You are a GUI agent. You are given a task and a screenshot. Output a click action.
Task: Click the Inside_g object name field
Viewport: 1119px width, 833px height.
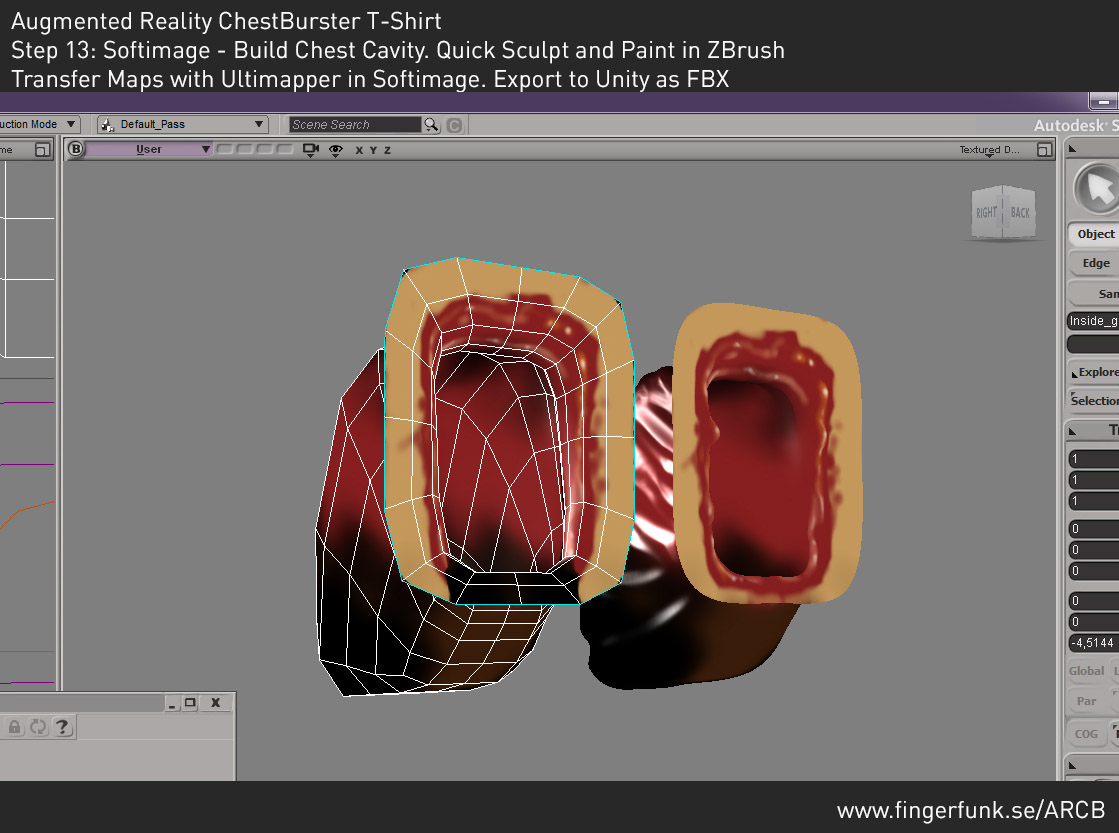coord(1093,321)
